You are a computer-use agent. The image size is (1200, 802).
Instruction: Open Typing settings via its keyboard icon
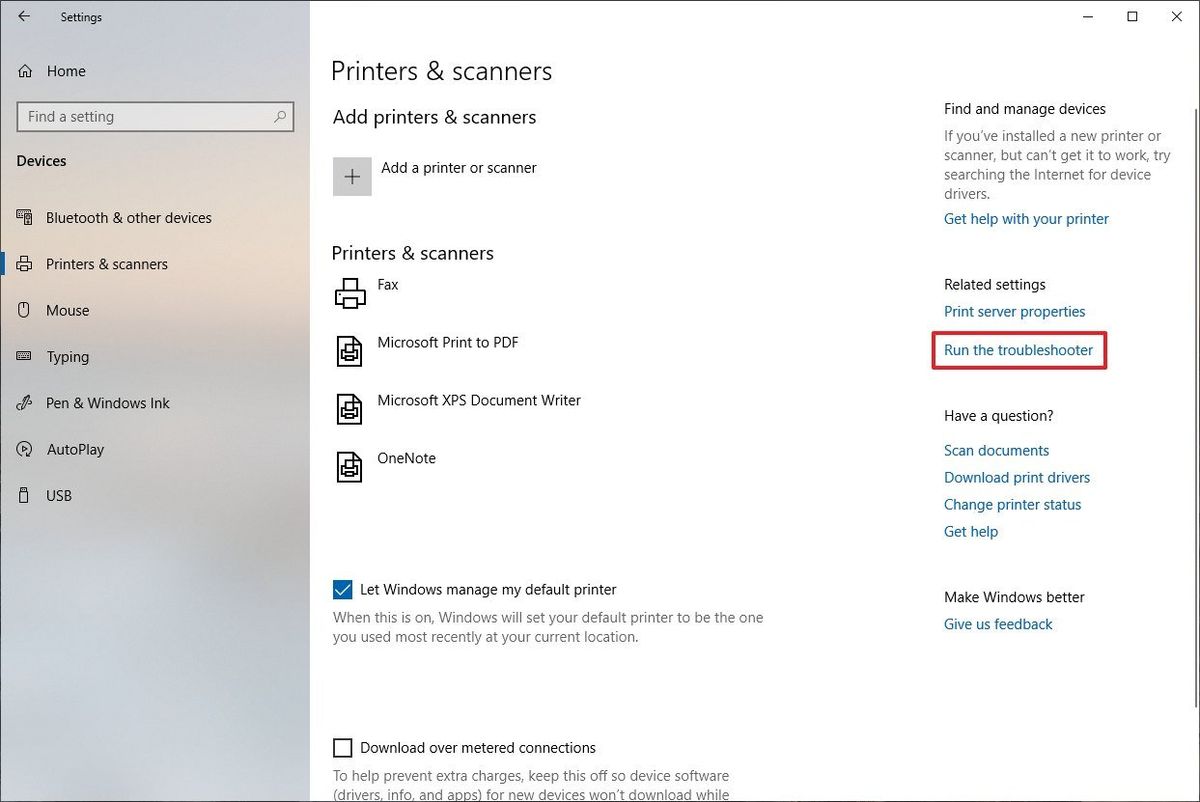24,357
